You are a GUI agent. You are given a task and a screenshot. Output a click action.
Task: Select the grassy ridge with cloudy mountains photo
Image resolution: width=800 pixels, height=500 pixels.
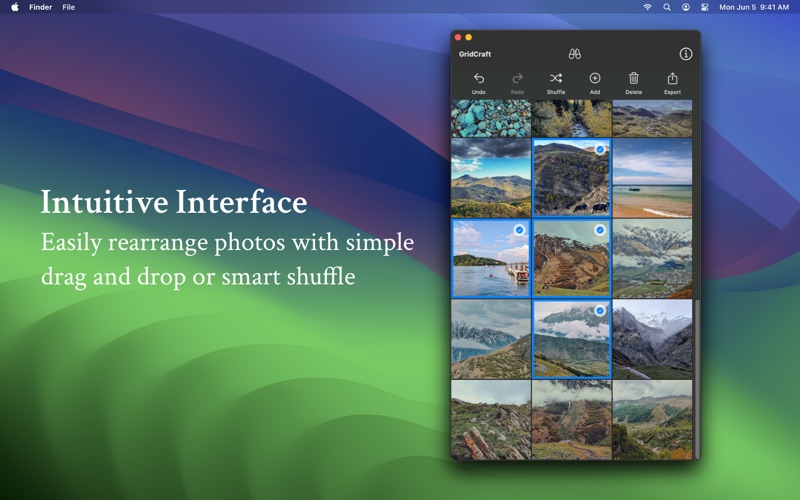click(491, 339)
